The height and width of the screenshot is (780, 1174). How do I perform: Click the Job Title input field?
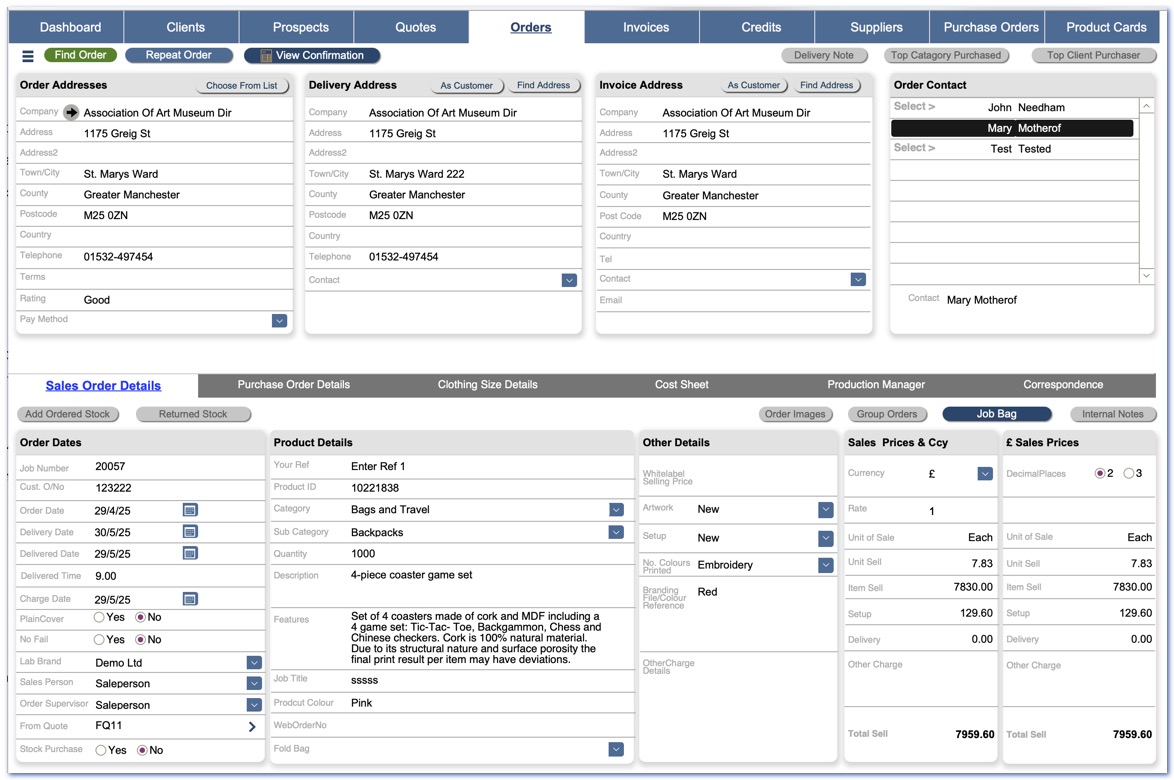490,680
